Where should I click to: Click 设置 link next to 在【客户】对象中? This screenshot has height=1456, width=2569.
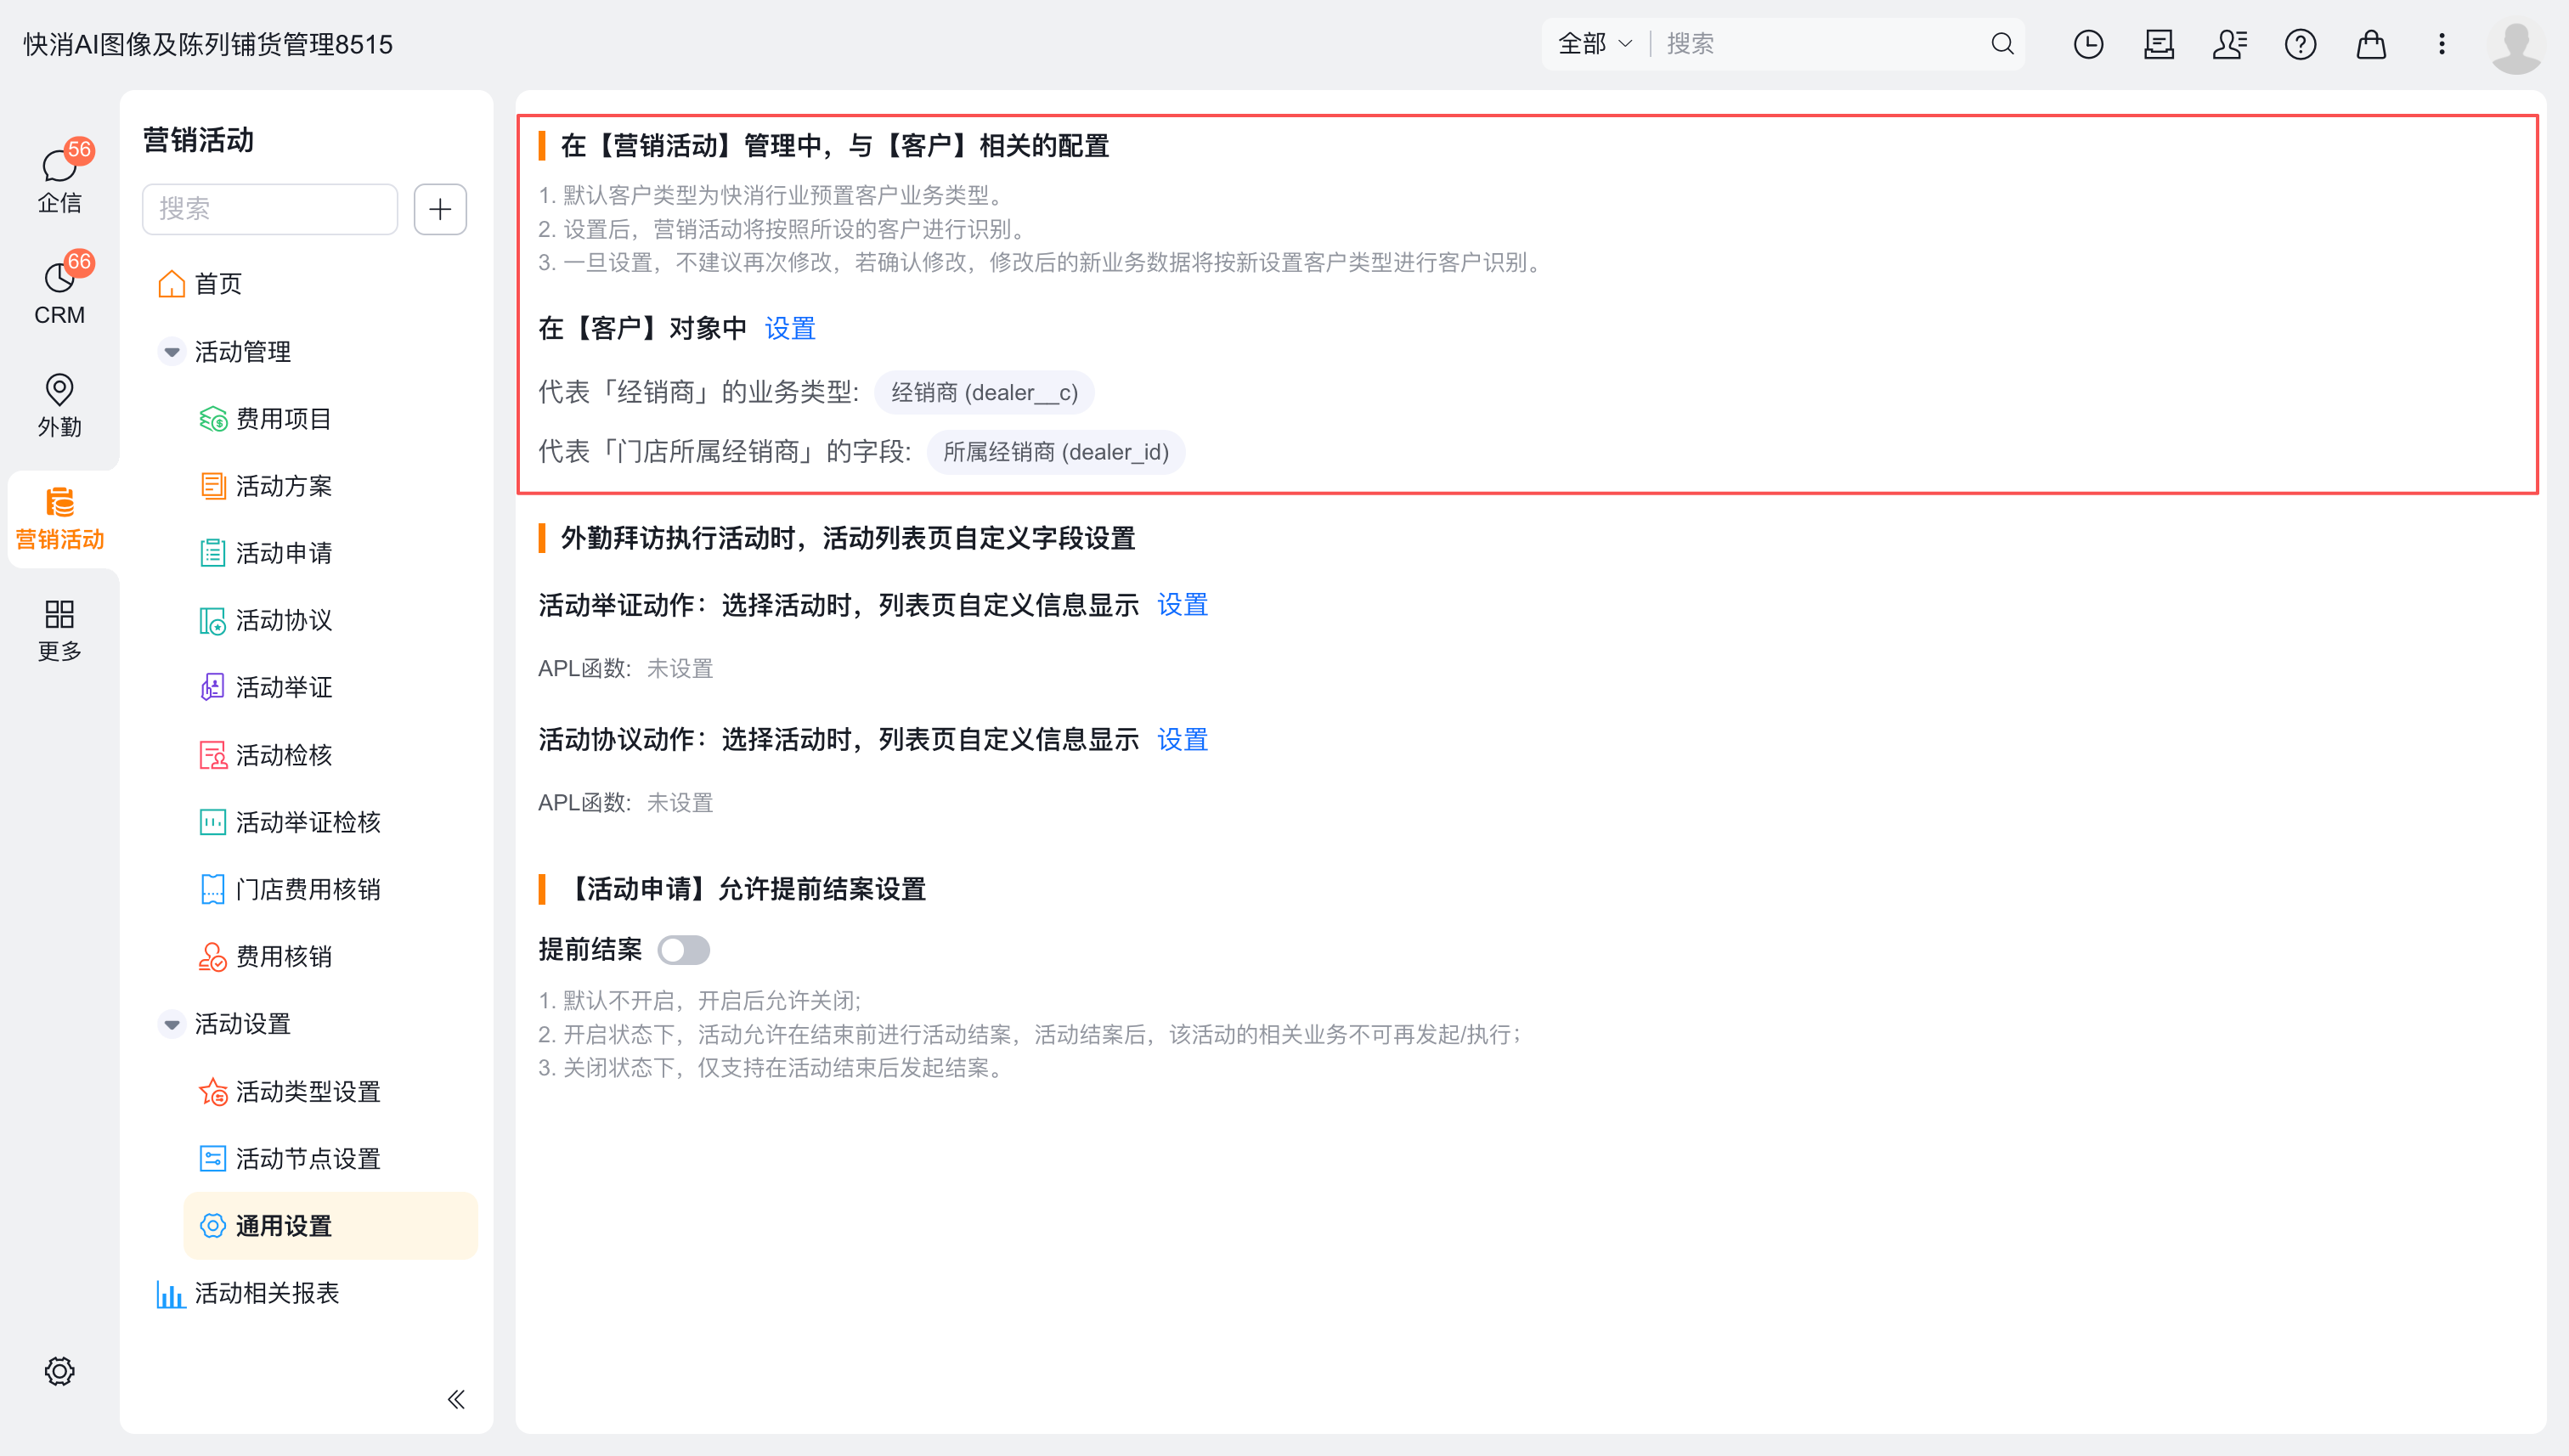point(790,328)
